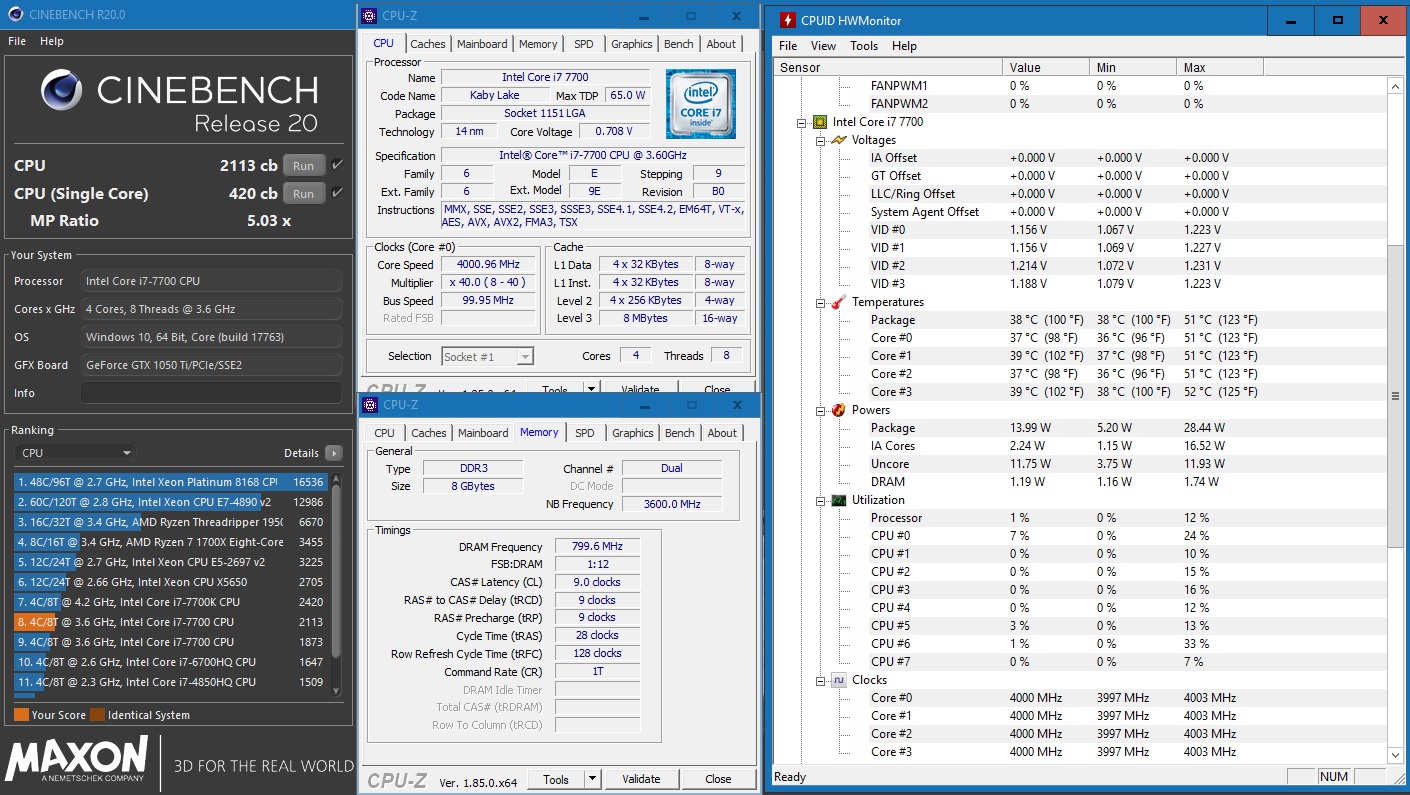Image resolution: width=1410 pixels, height=795 pixels.
Task: Select ranking entry Intel Core i7-7700K CPU
Action: click(x=171, y=602)
